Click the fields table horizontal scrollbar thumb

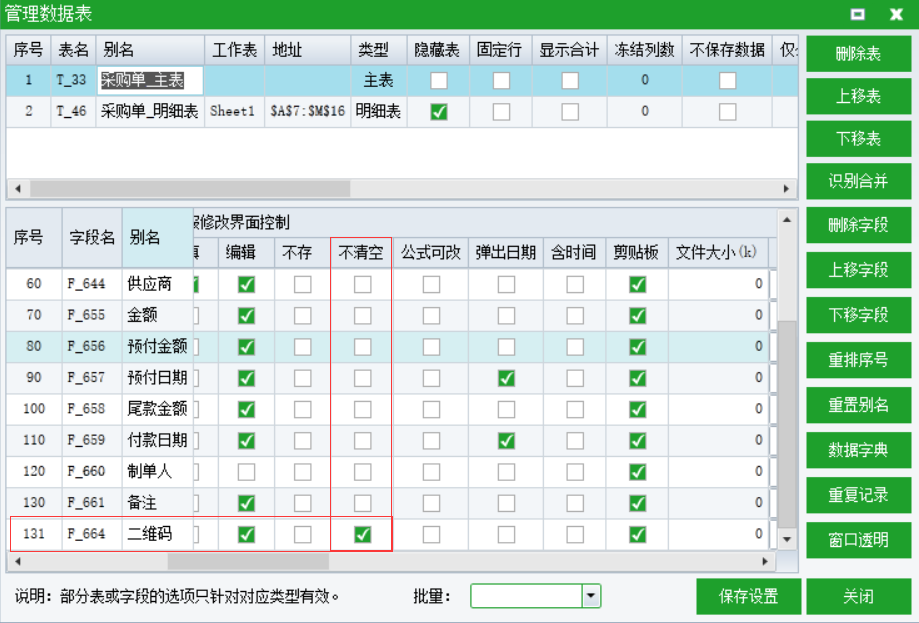click(248, 561)
